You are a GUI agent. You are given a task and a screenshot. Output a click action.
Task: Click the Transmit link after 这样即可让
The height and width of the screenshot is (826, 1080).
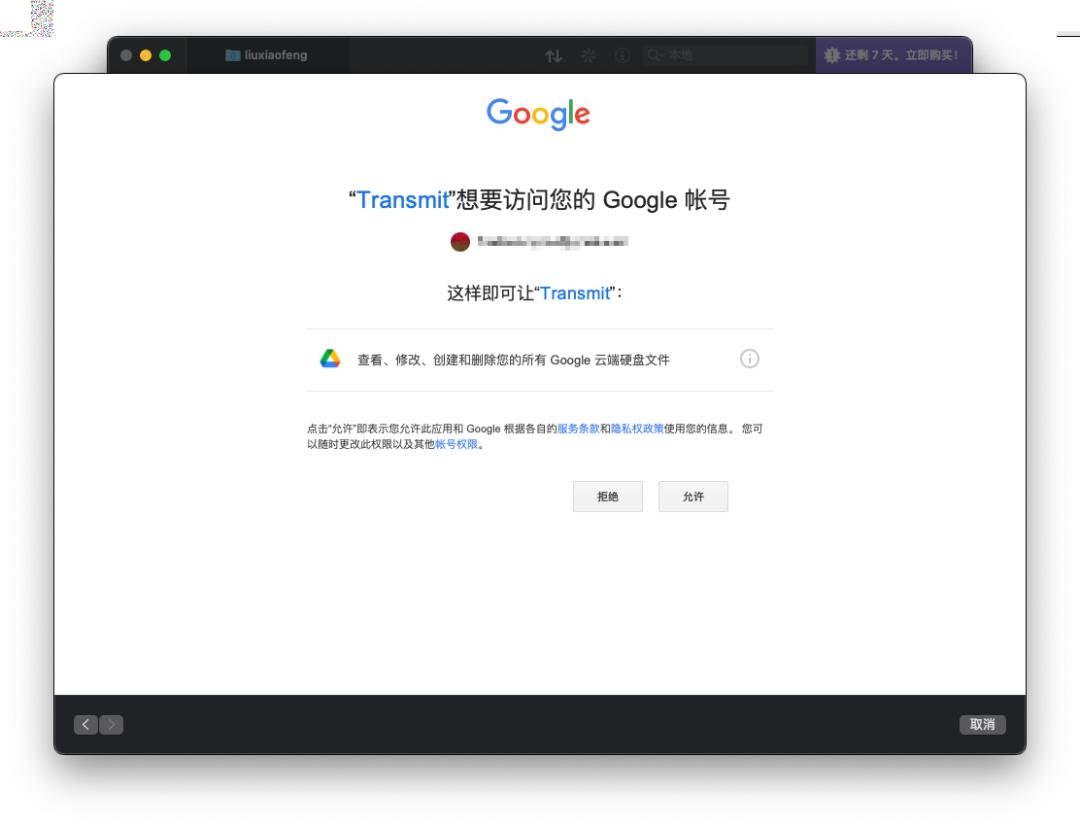(575, 293)
